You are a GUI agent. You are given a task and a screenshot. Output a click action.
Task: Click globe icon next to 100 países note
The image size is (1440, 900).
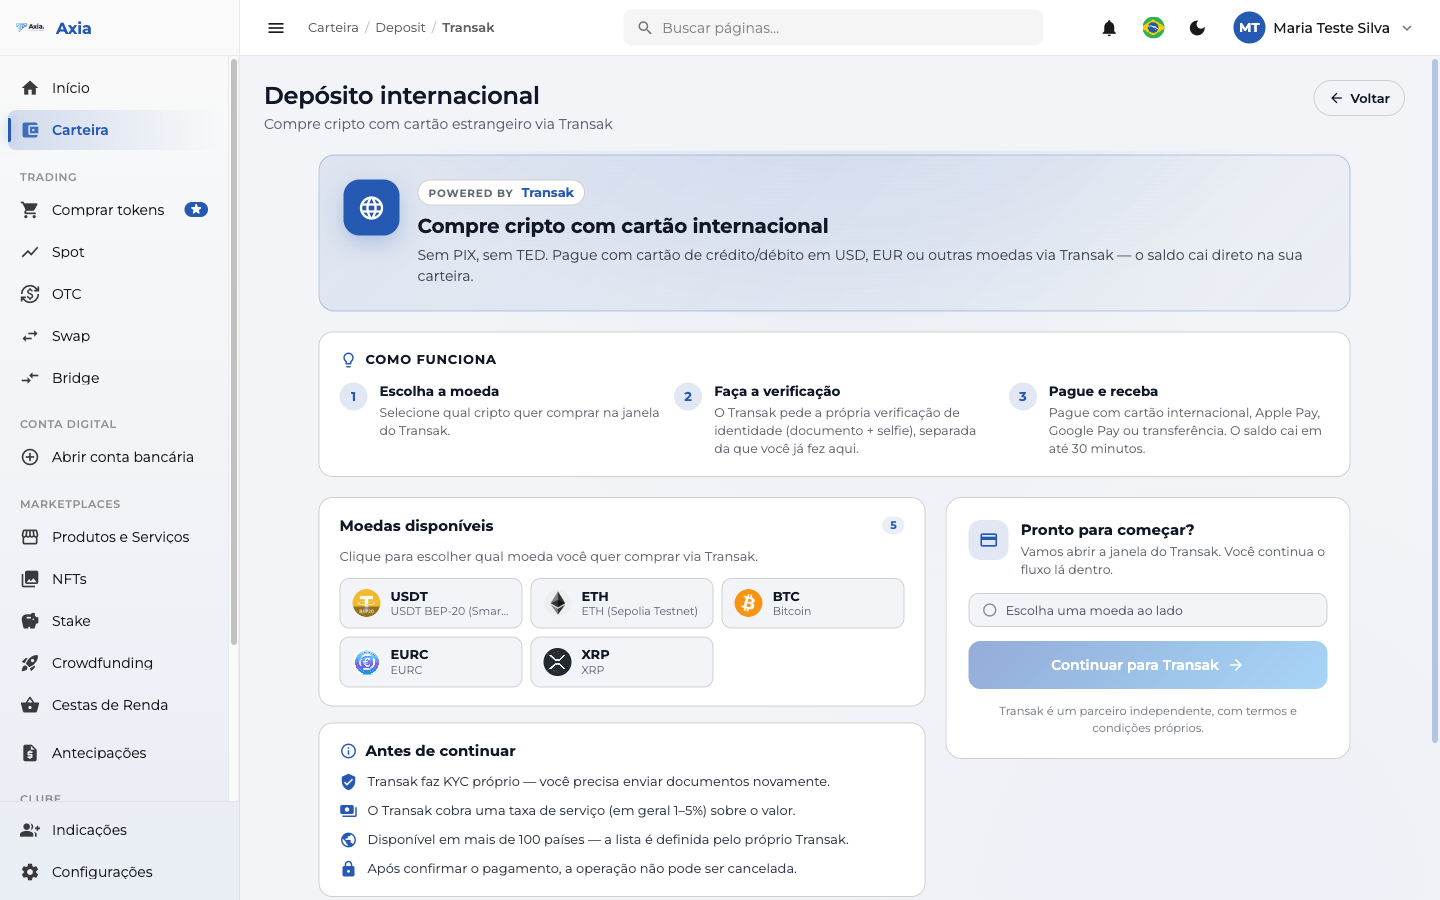(348, 840)
